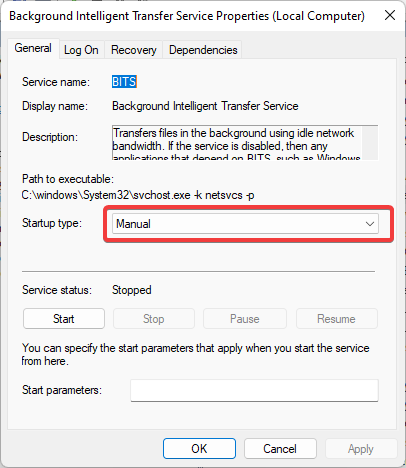Start the service with the Start button
Image resolution: width=406 pixels, height=468 pixels.
click(x=64, y=319)
